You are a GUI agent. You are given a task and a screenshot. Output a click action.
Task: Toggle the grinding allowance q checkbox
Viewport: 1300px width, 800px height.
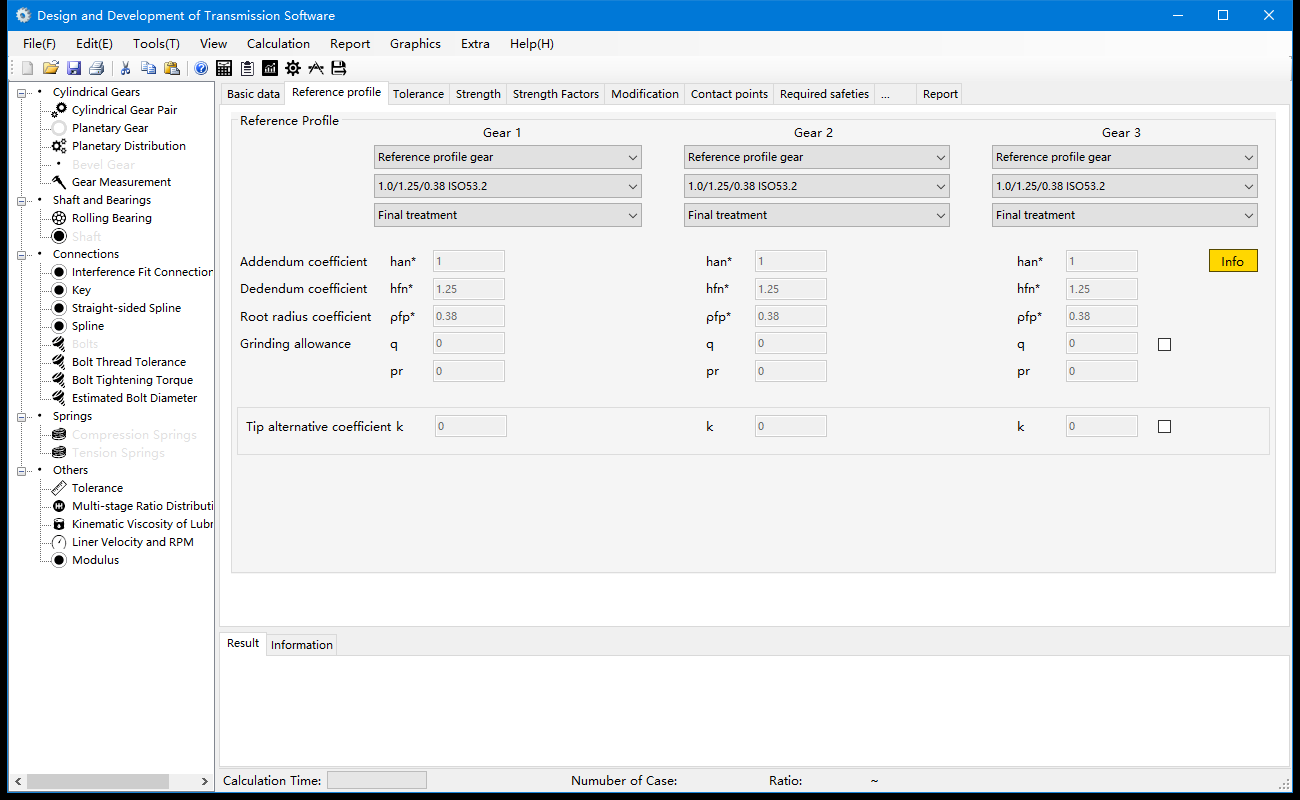click(1164, 344)
